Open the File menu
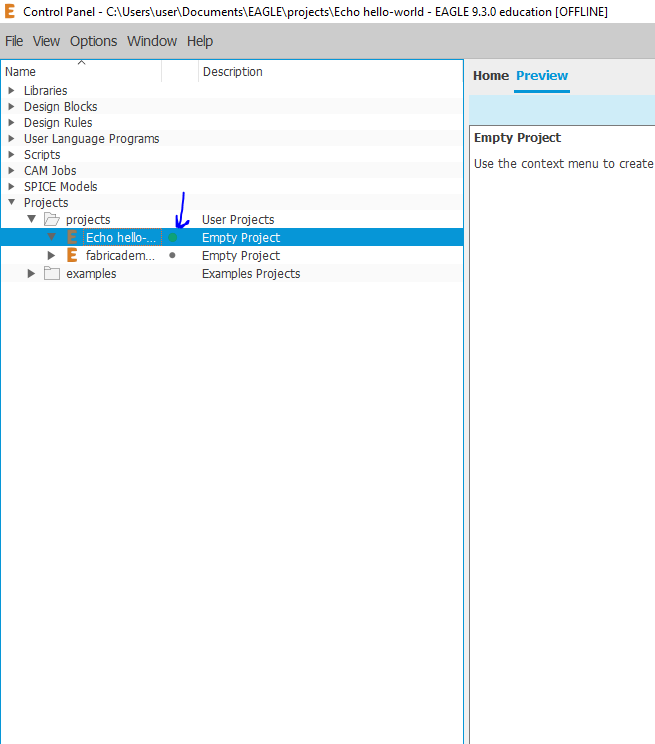Image resolution: width=655 pixels, height=744 pixels. (14, 41)
